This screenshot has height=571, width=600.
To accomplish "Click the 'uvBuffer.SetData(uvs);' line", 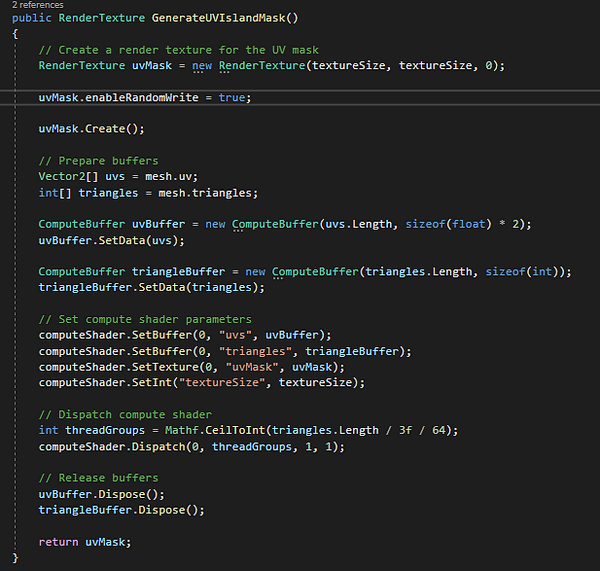I will pos(111,240).
